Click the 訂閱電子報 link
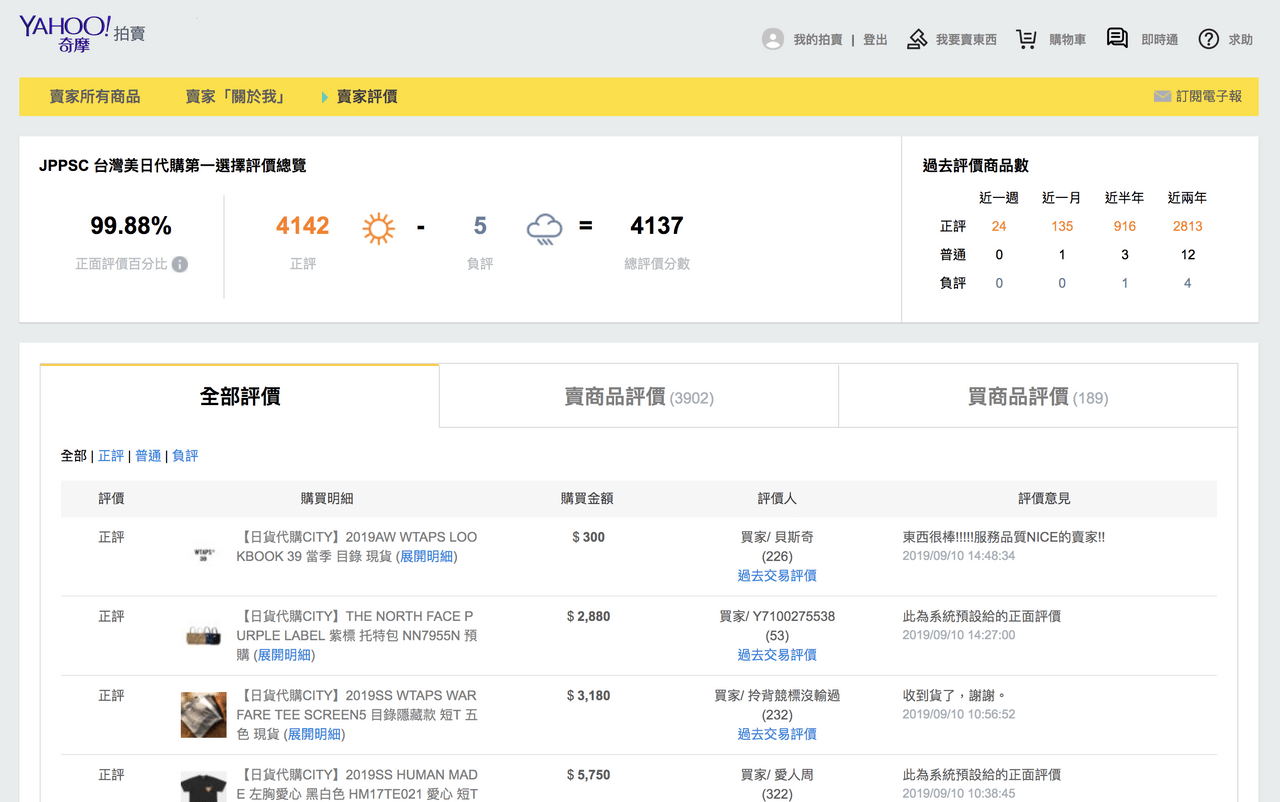 click(1209, 97)
